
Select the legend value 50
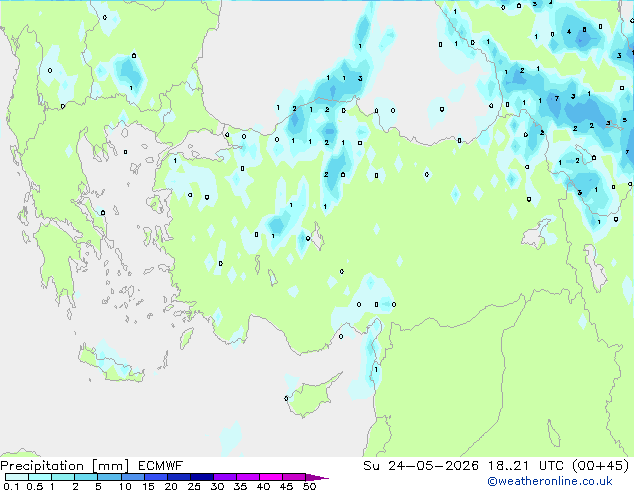click(x=310, y=486)
